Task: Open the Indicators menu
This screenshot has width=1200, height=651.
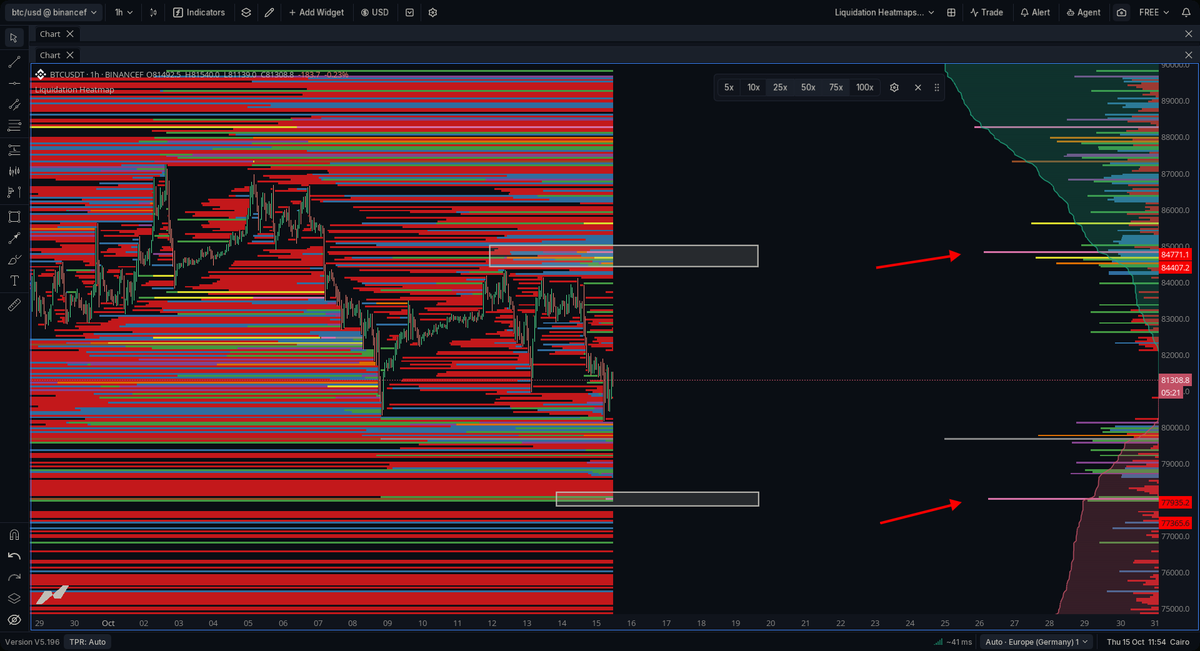Action: 199,13
